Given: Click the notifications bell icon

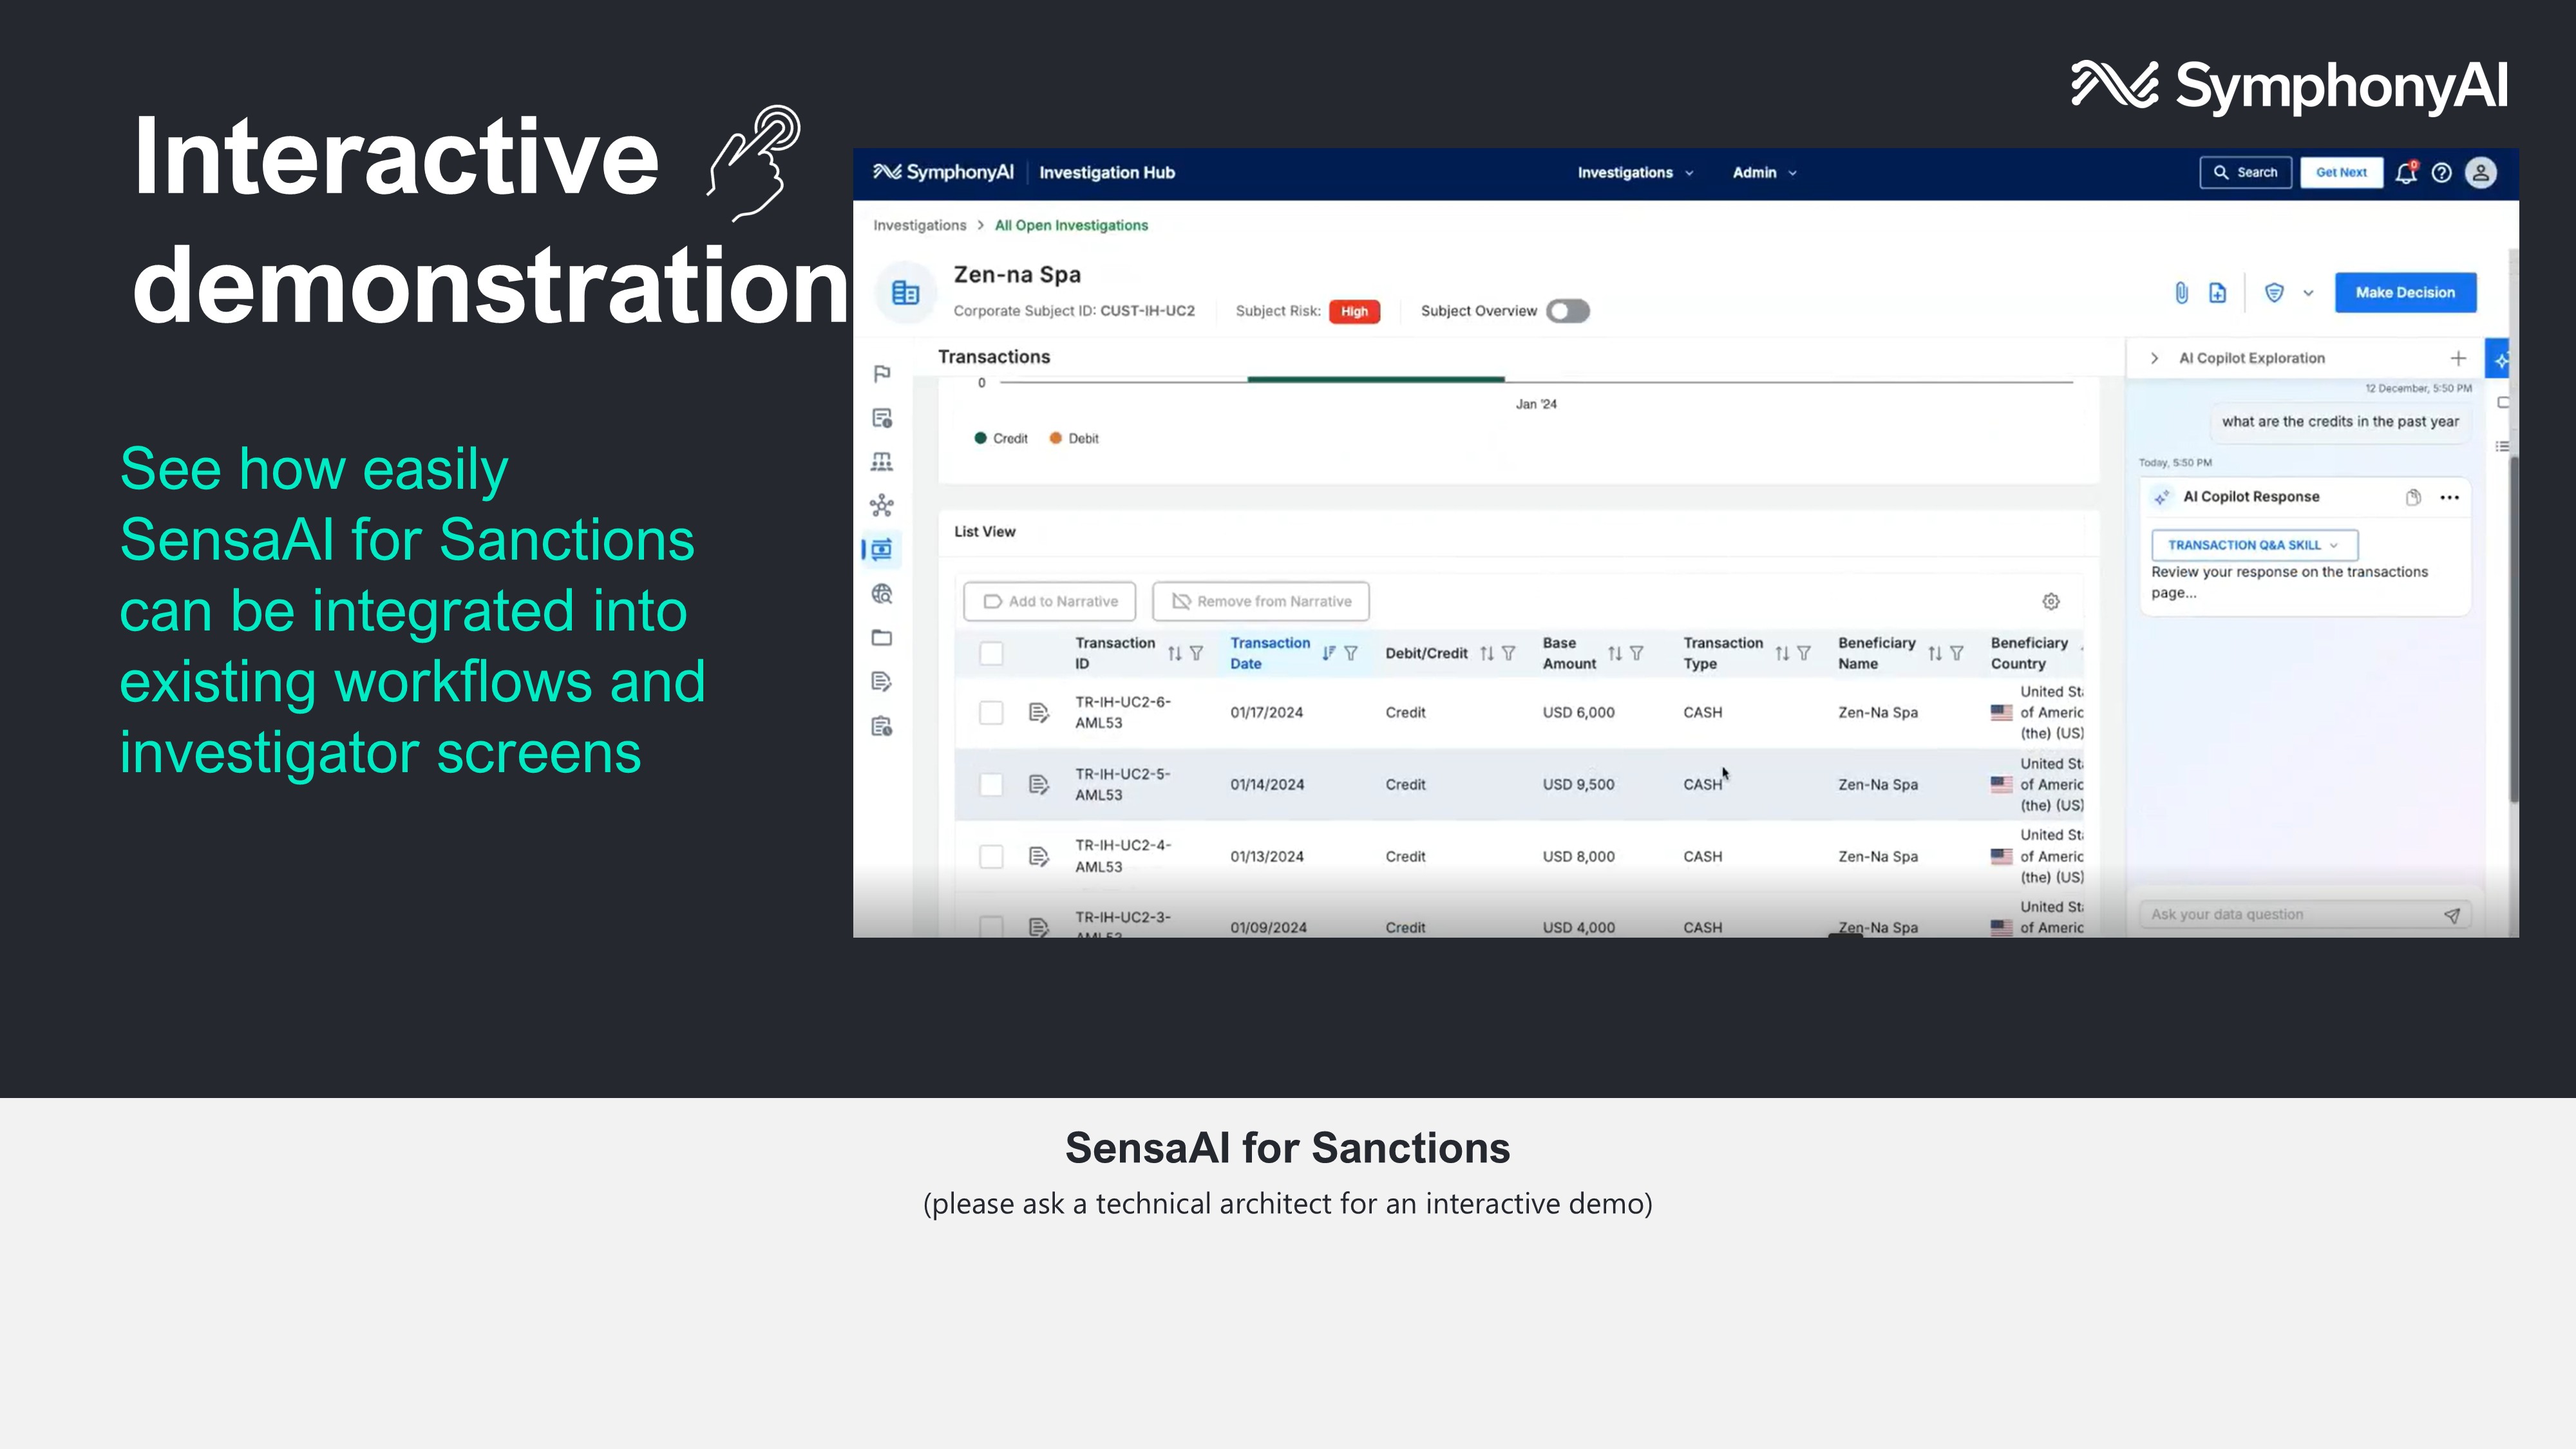Looking at the screenshot, I should click(x=2406, y=173).
